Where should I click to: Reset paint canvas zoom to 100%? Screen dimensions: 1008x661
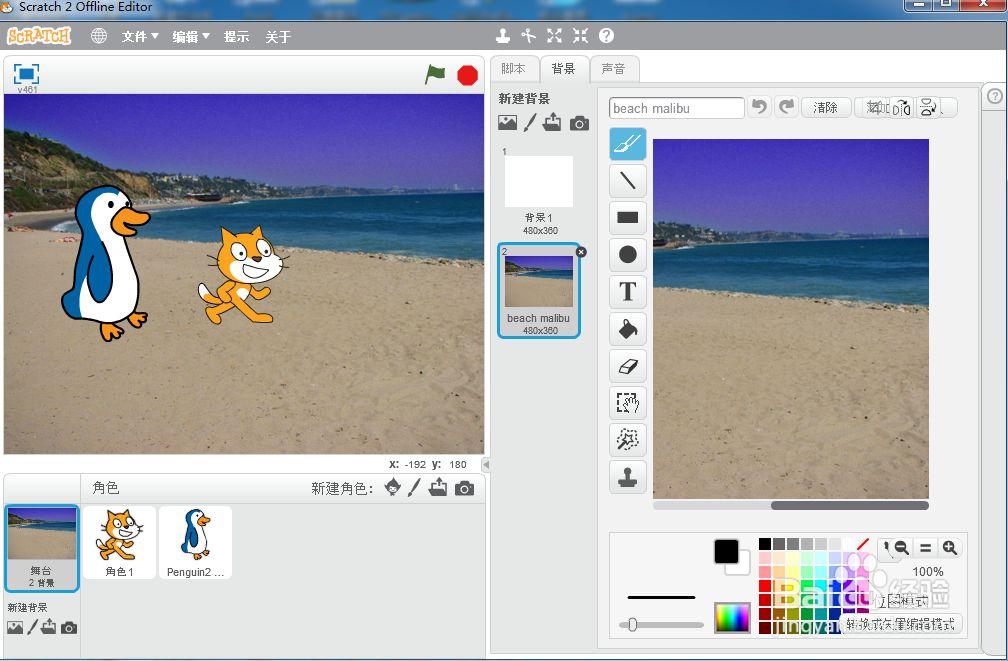(926, 548)
